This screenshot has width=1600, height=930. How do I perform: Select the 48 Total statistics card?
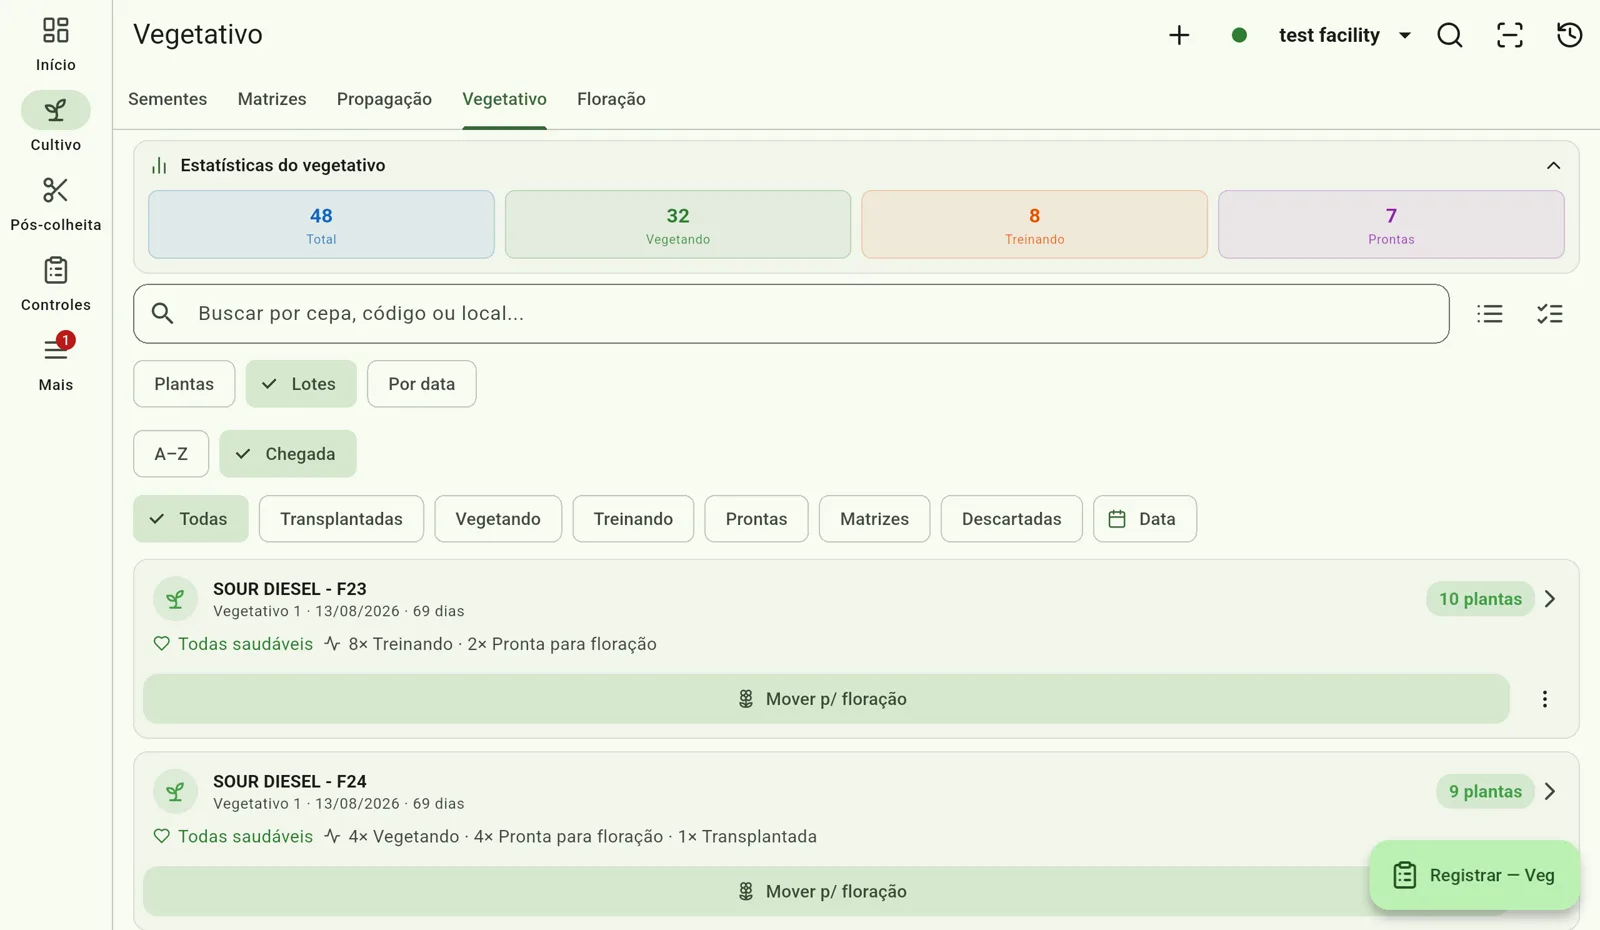321,225
